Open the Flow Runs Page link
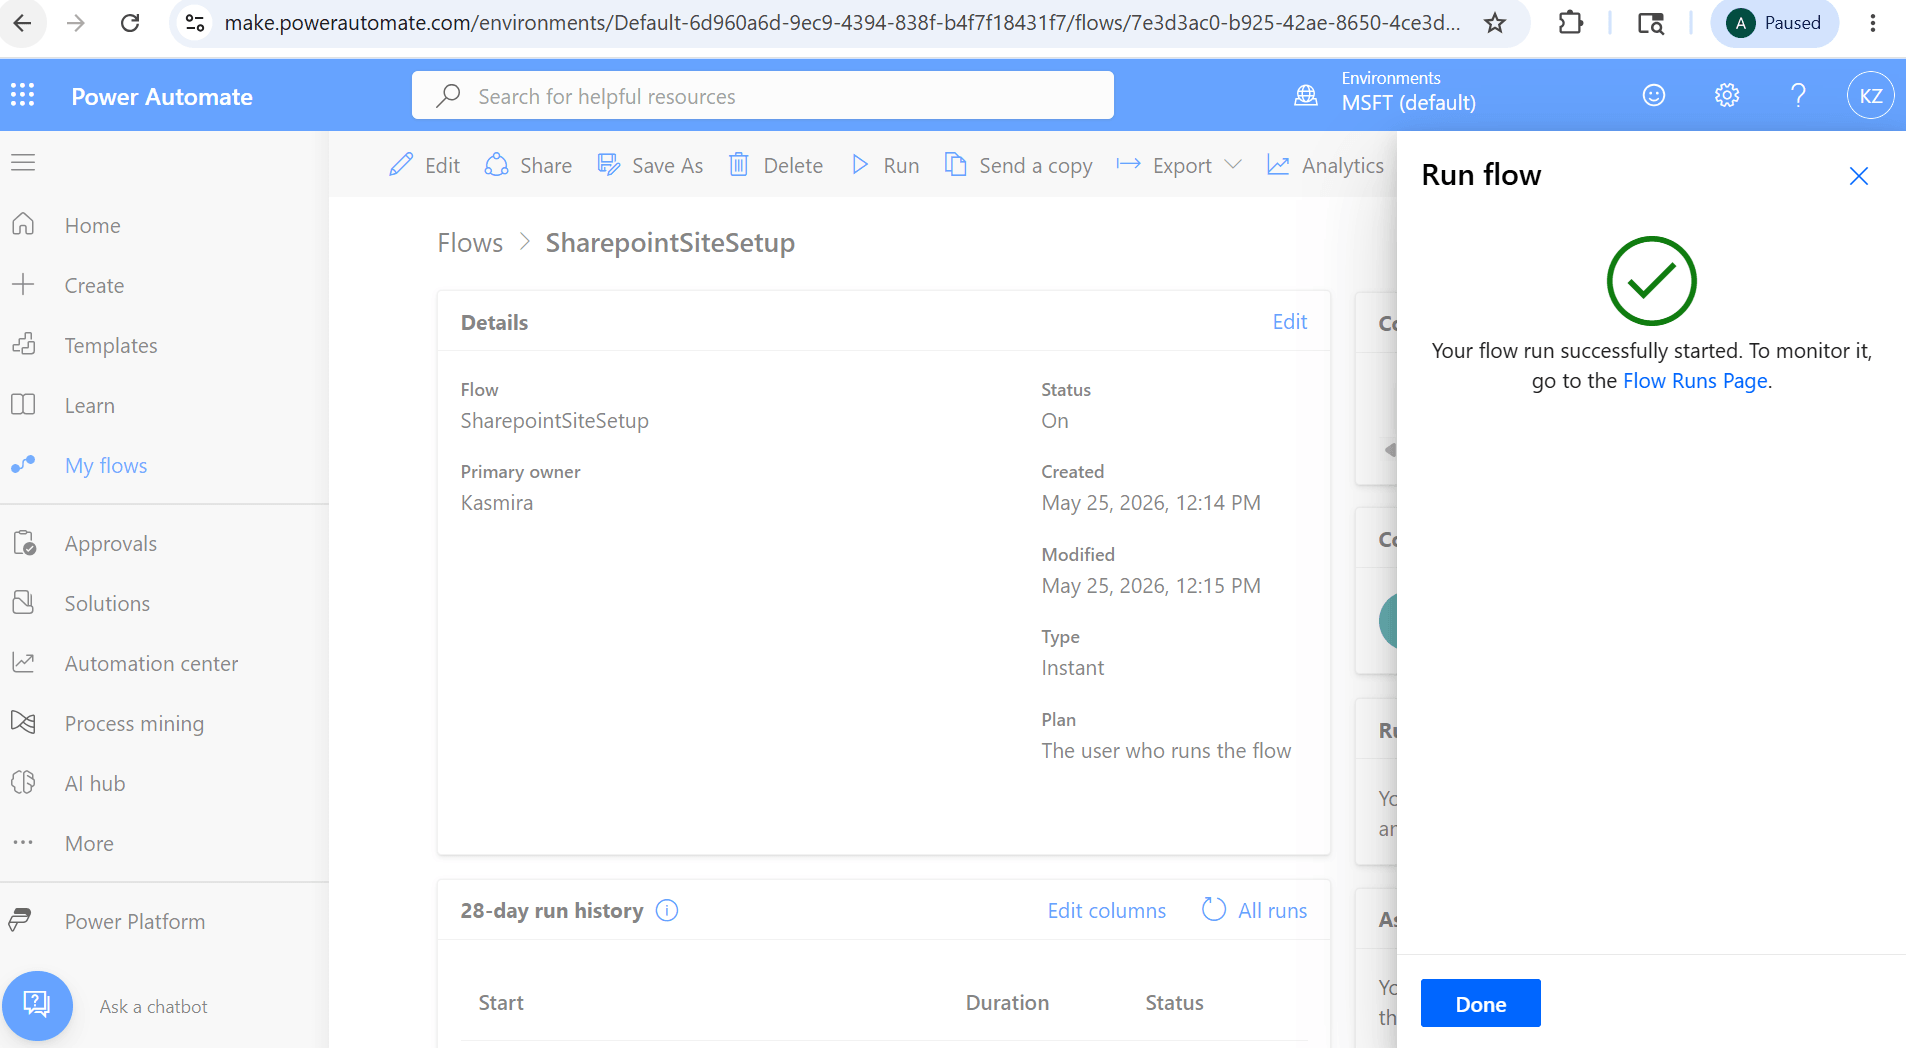This screenshot has width=1906, height=1048. [1695, 381]
